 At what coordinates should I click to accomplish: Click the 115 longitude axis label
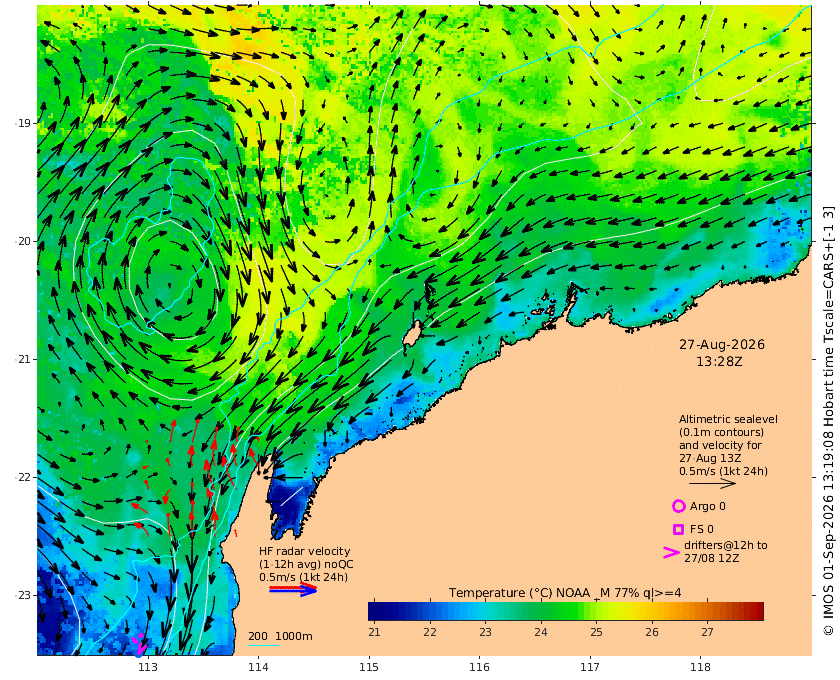coord(369,667)
